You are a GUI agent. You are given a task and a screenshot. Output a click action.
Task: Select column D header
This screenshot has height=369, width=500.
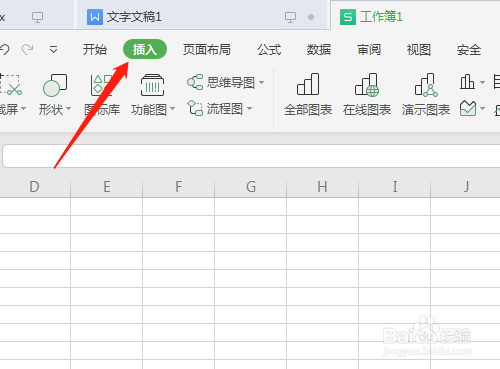point(35,187)
